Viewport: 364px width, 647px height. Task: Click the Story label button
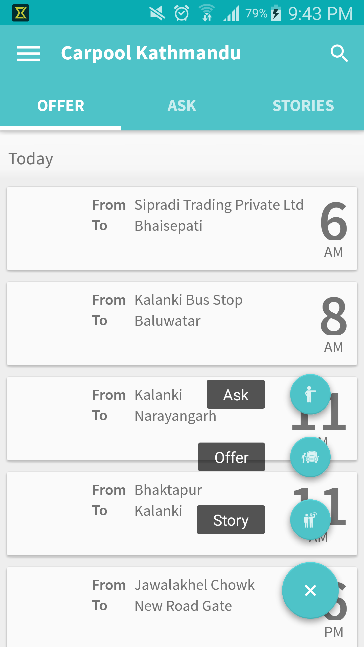[231, 520]
